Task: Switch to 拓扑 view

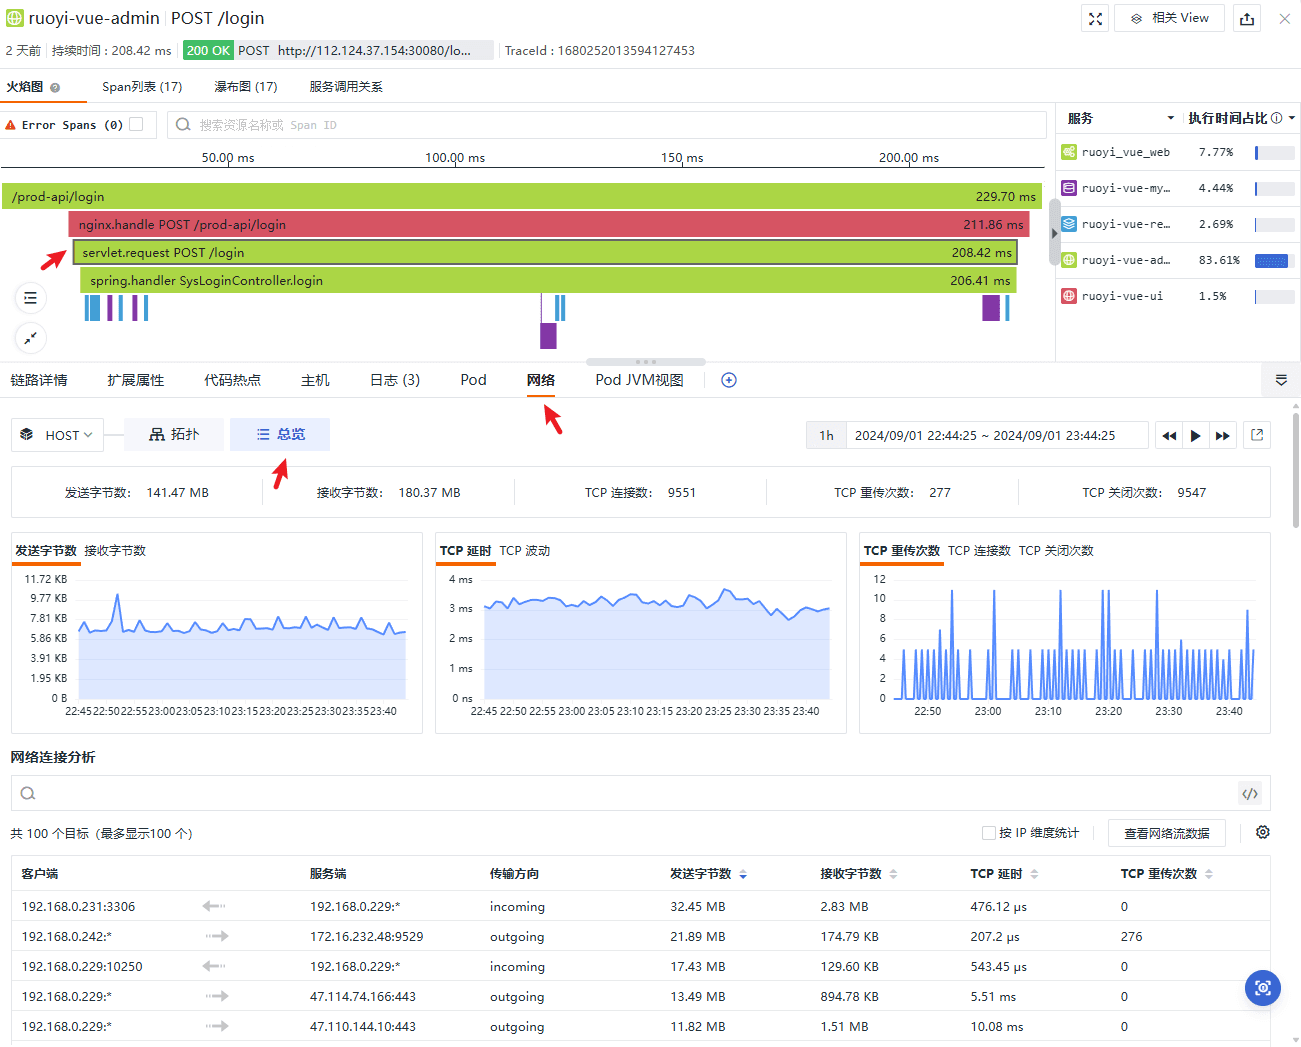Action: 174,434
